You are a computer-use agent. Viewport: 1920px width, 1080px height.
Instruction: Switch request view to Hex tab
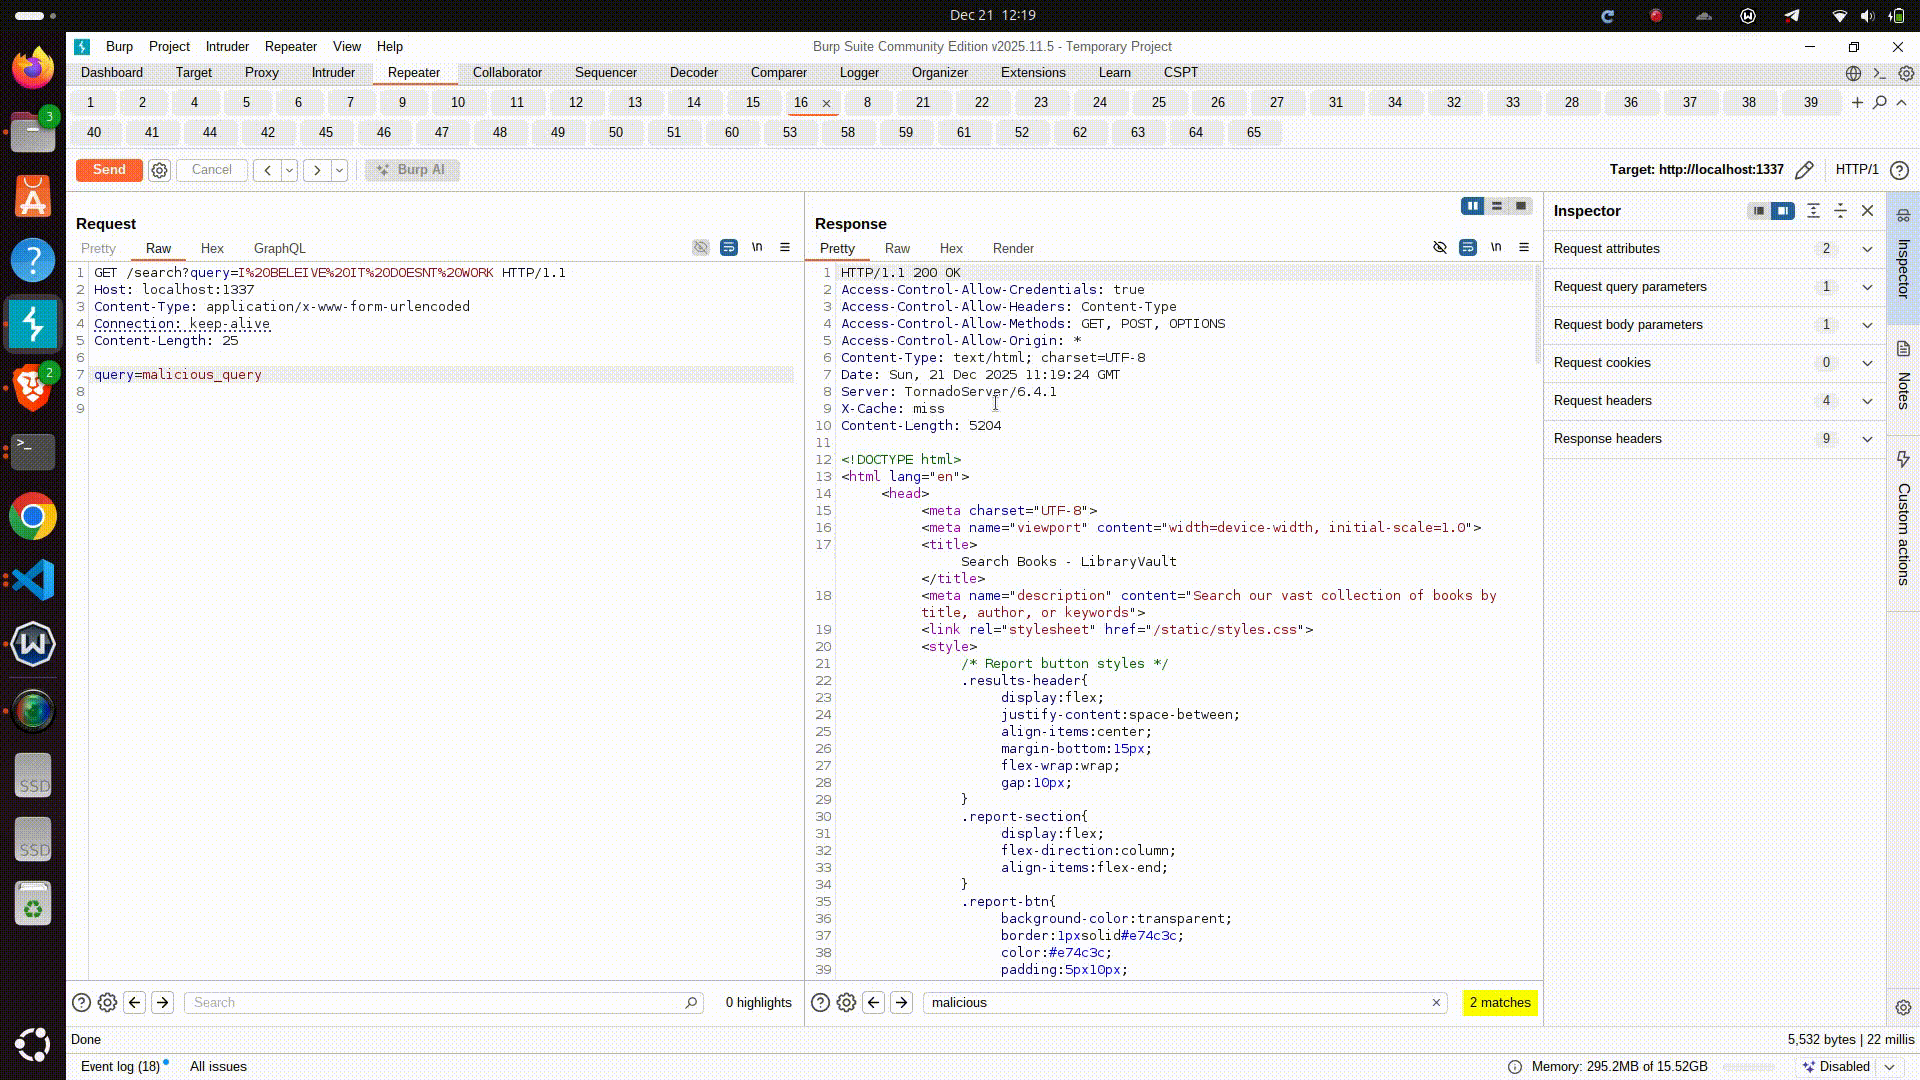(212, 249)
